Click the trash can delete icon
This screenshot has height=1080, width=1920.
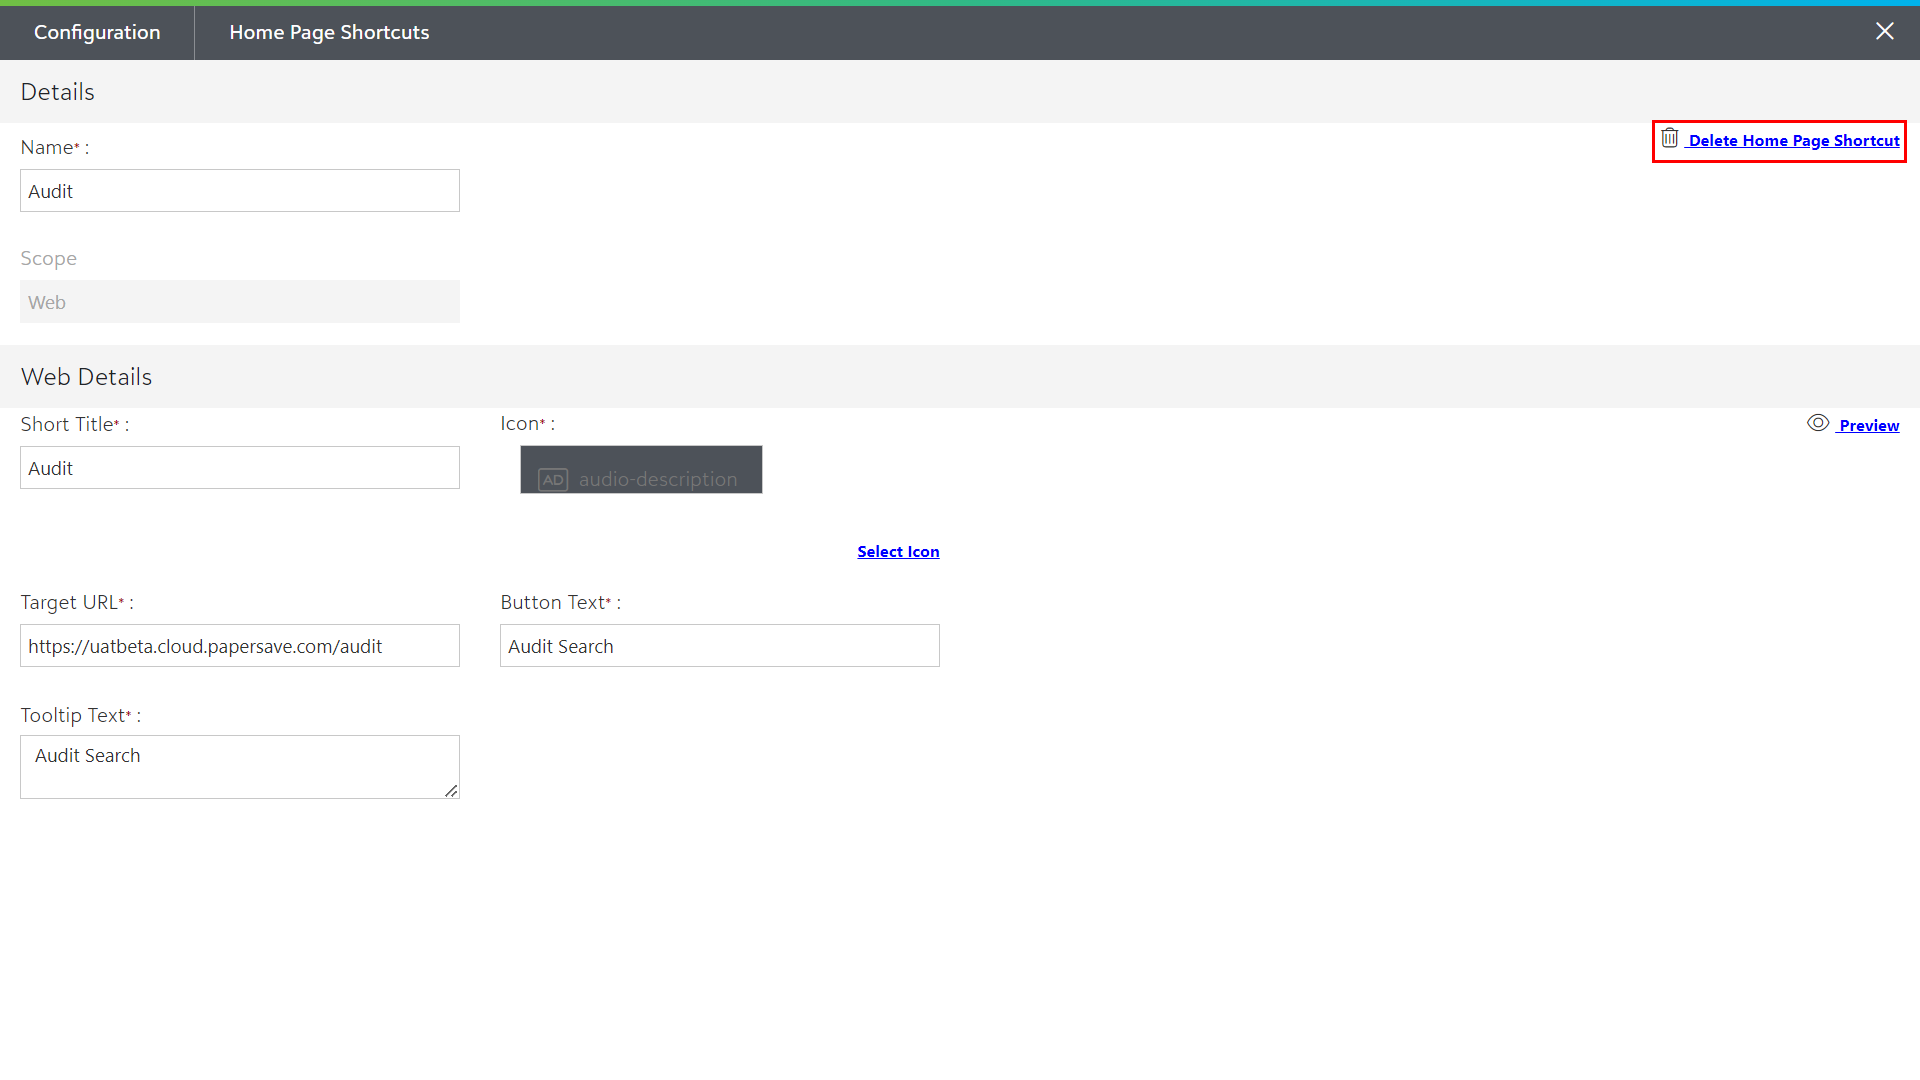[1669, 138]
